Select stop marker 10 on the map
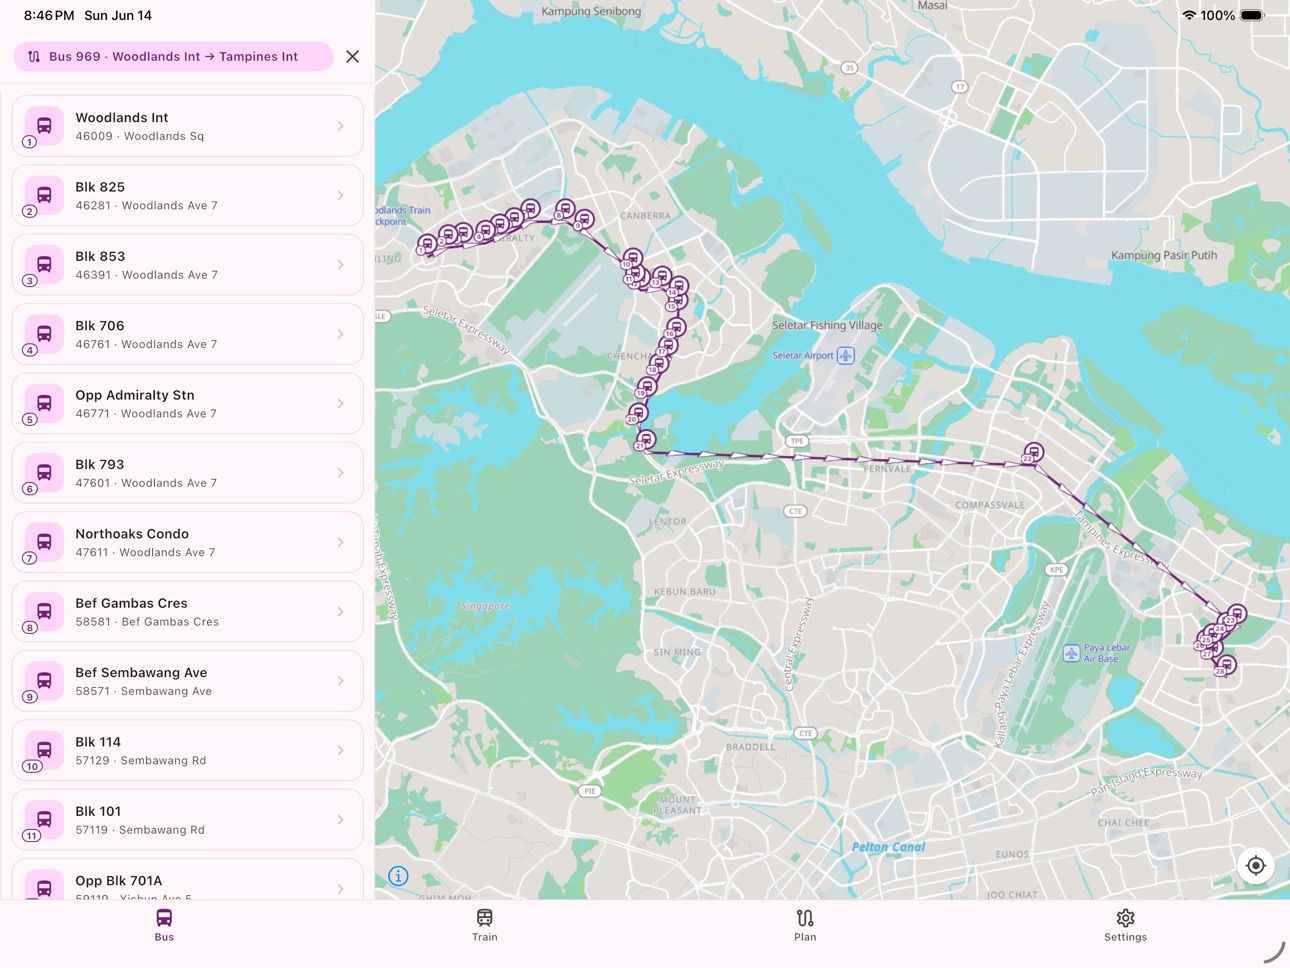This screenshot has width=1290, height=968. (632, 258)
